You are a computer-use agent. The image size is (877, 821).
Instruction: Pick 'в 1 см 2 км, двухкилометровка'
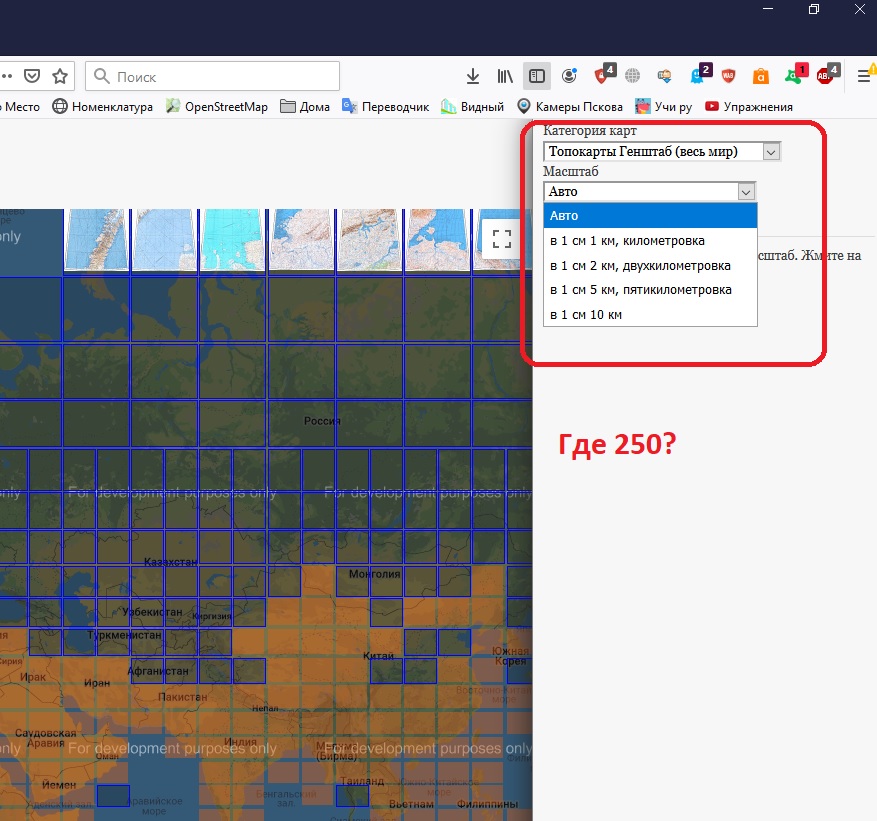pyautogui.click(x=650, y=266)
